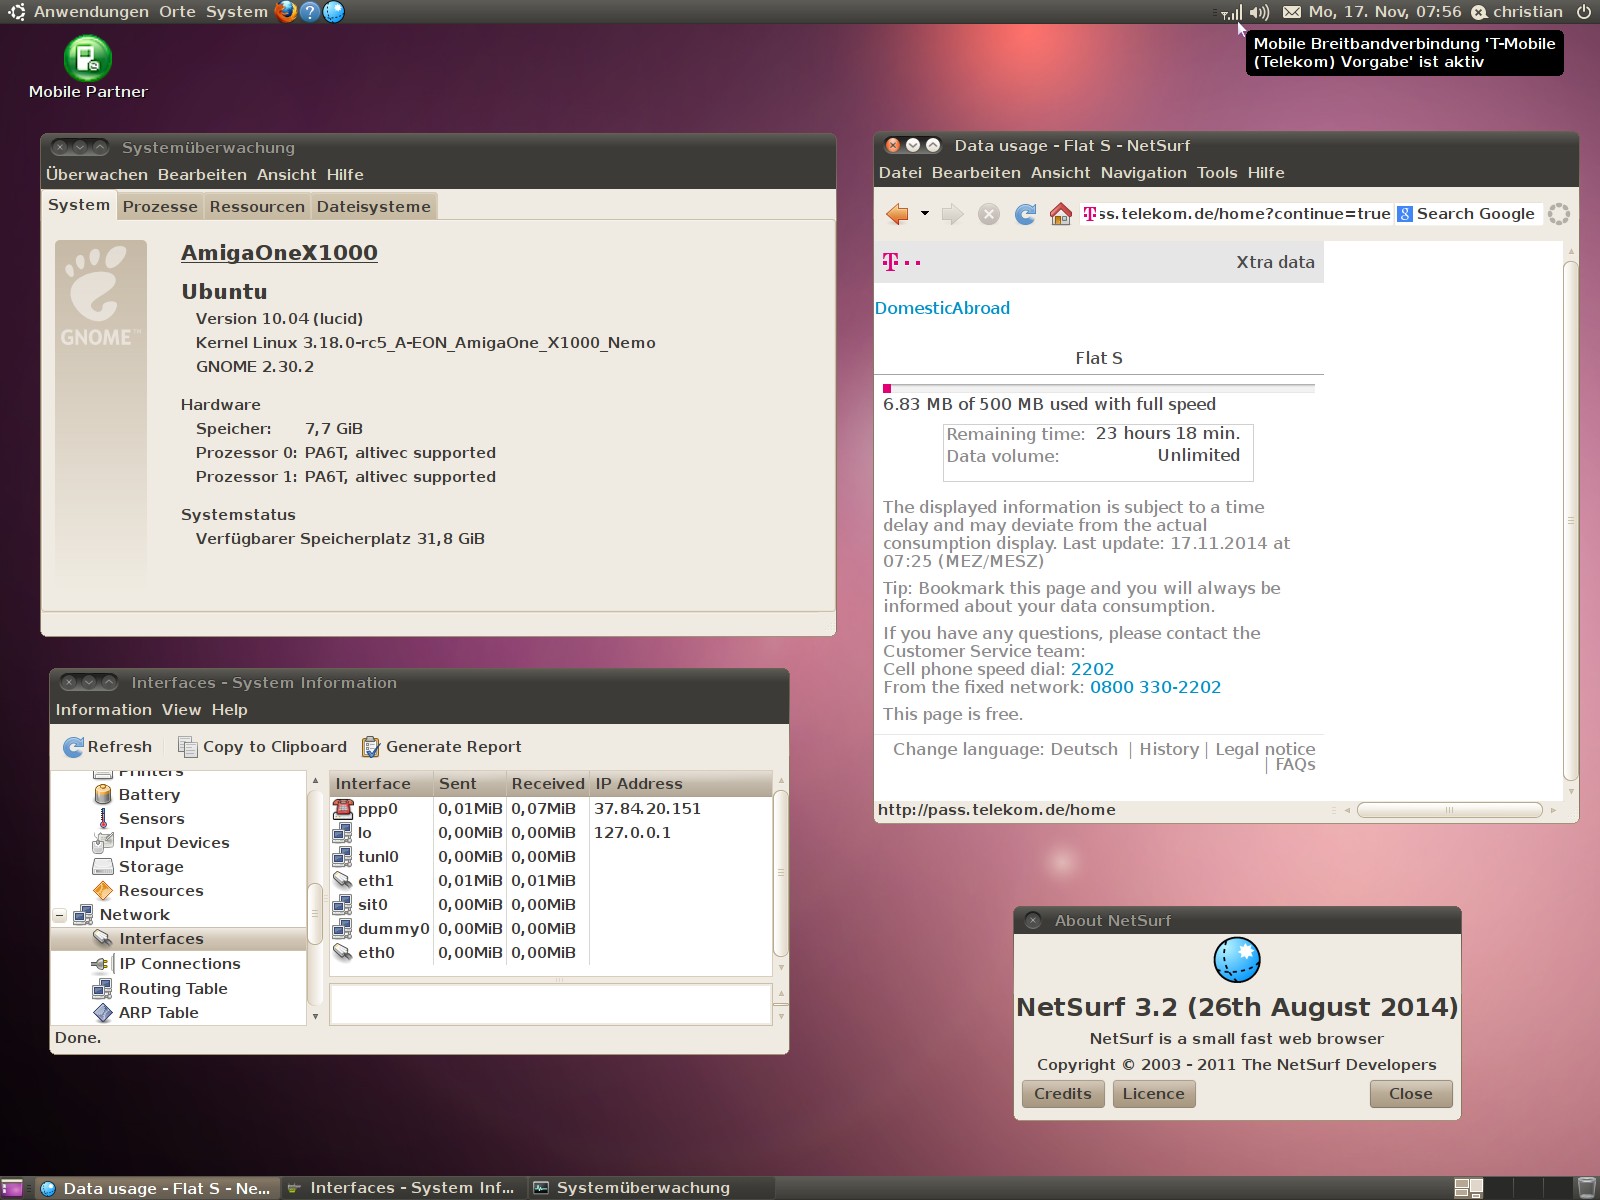Viewport: 1600px width, 1200px height.
Task: Click the Credits button in About NetSurf
Action: (1062, 1094)
